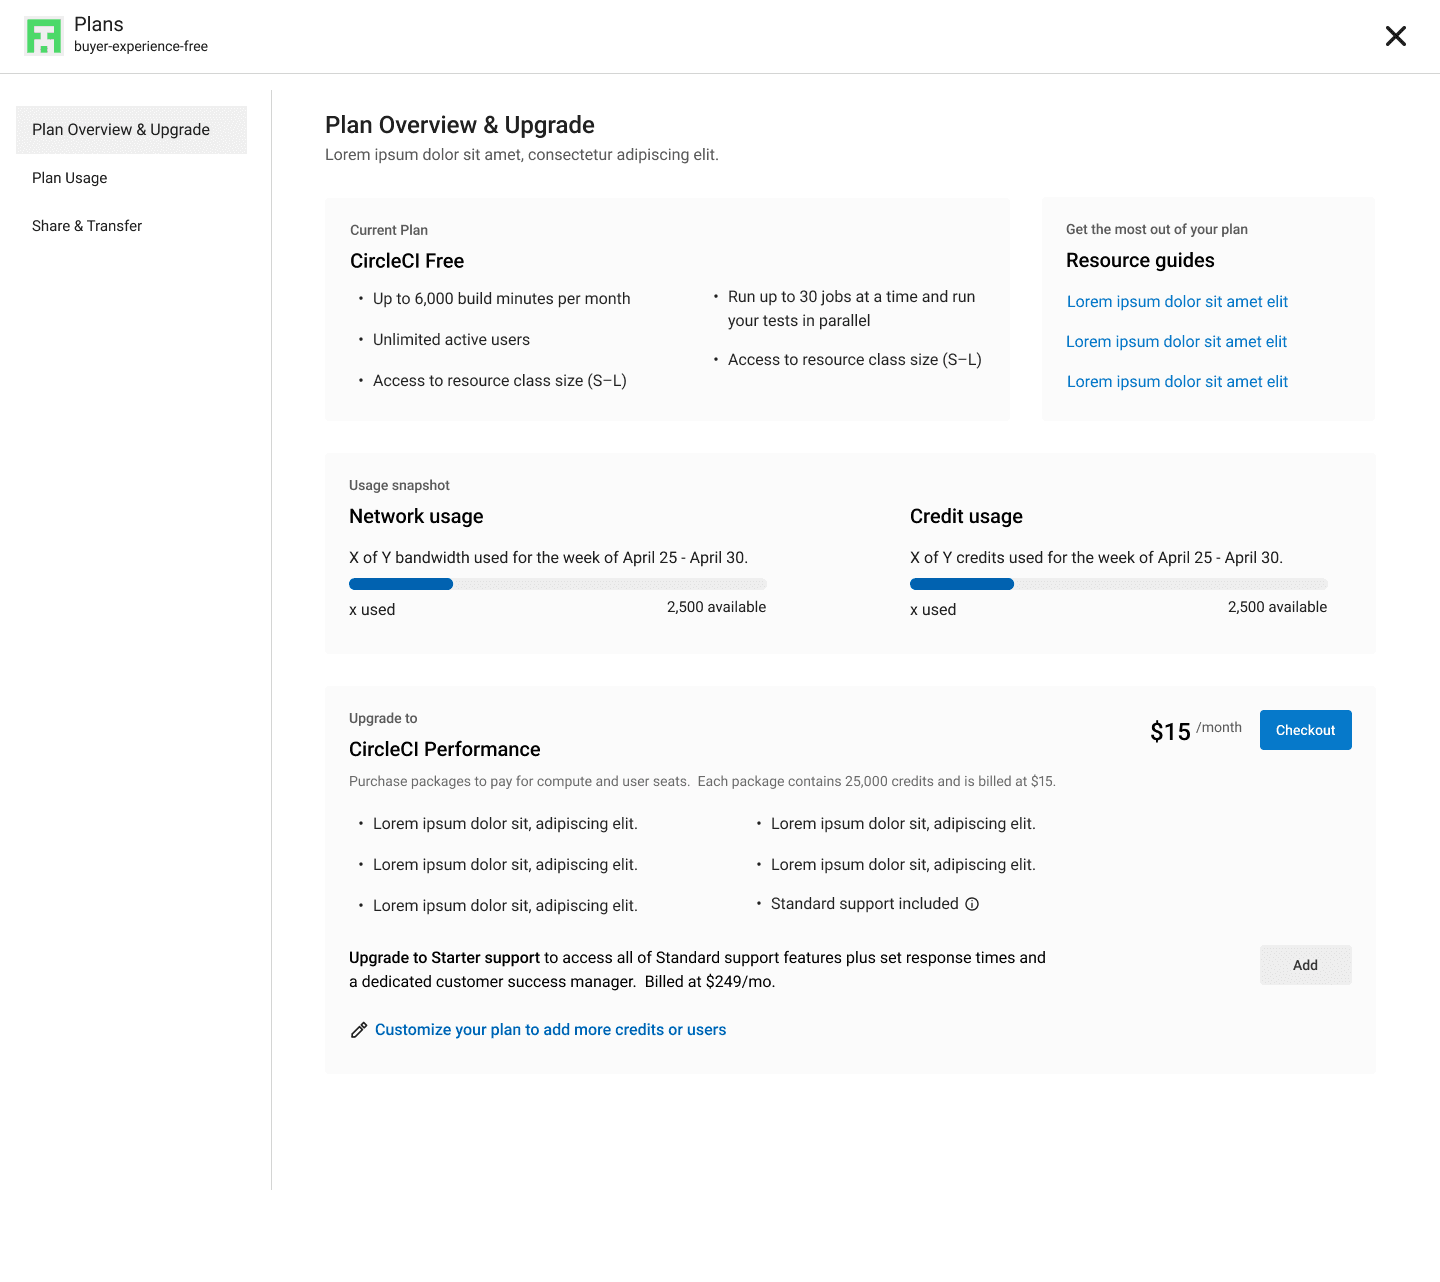Open first Resource guides link
This screenshot has height=1282, width=1440.
pyautogui.click(x=1177, y=302)
